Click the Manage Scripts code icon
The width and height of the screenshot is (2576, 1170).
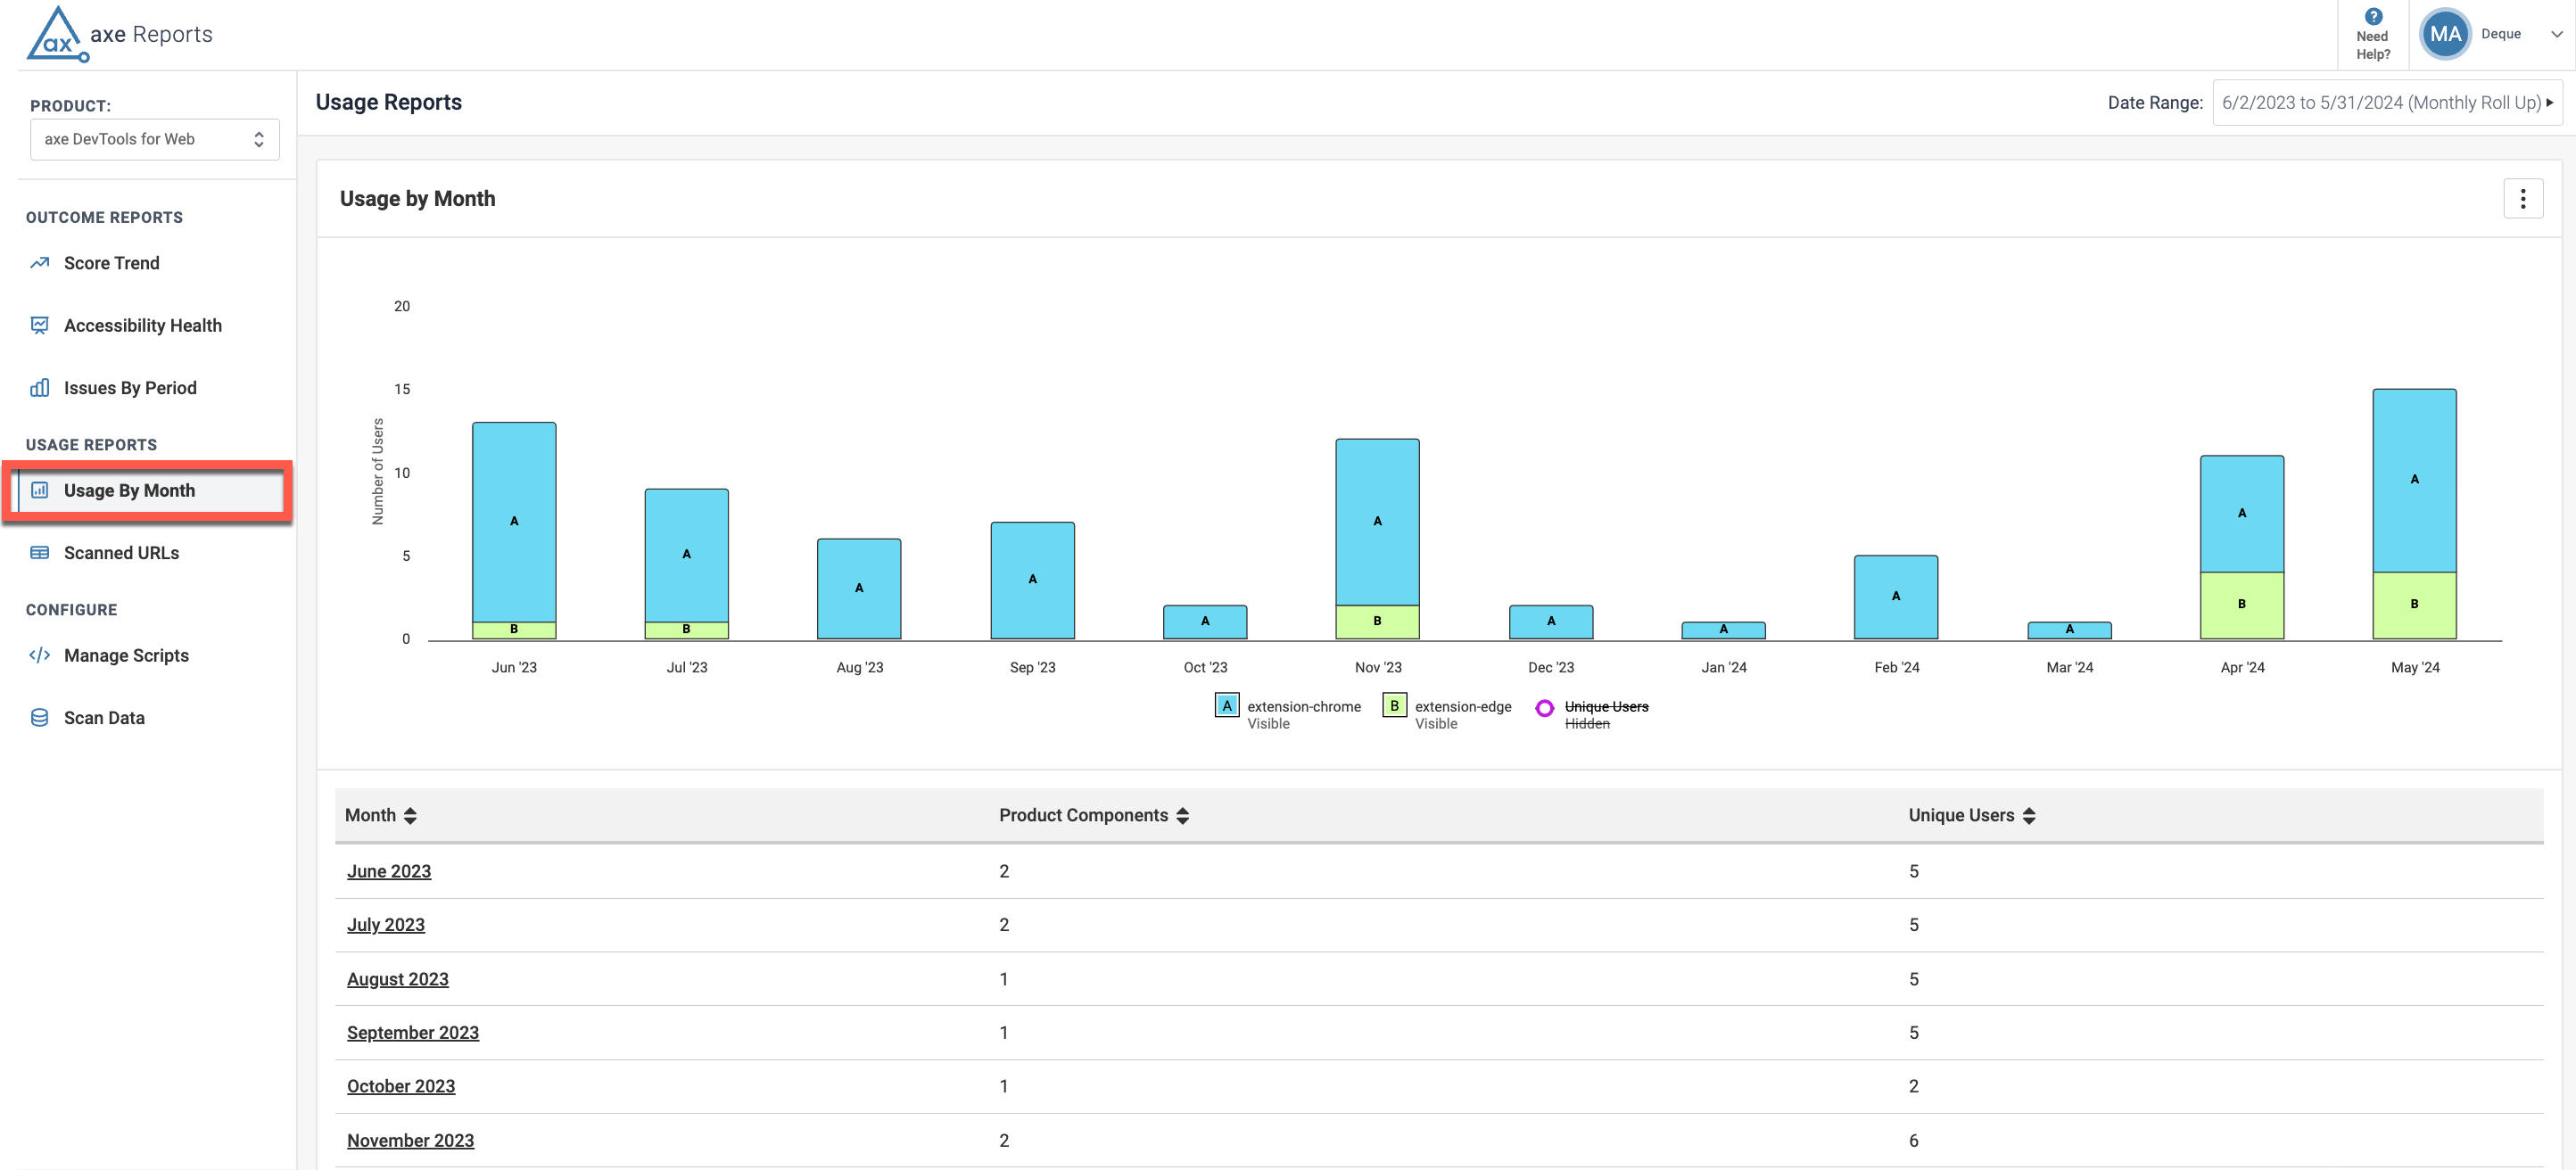[40, 655]
